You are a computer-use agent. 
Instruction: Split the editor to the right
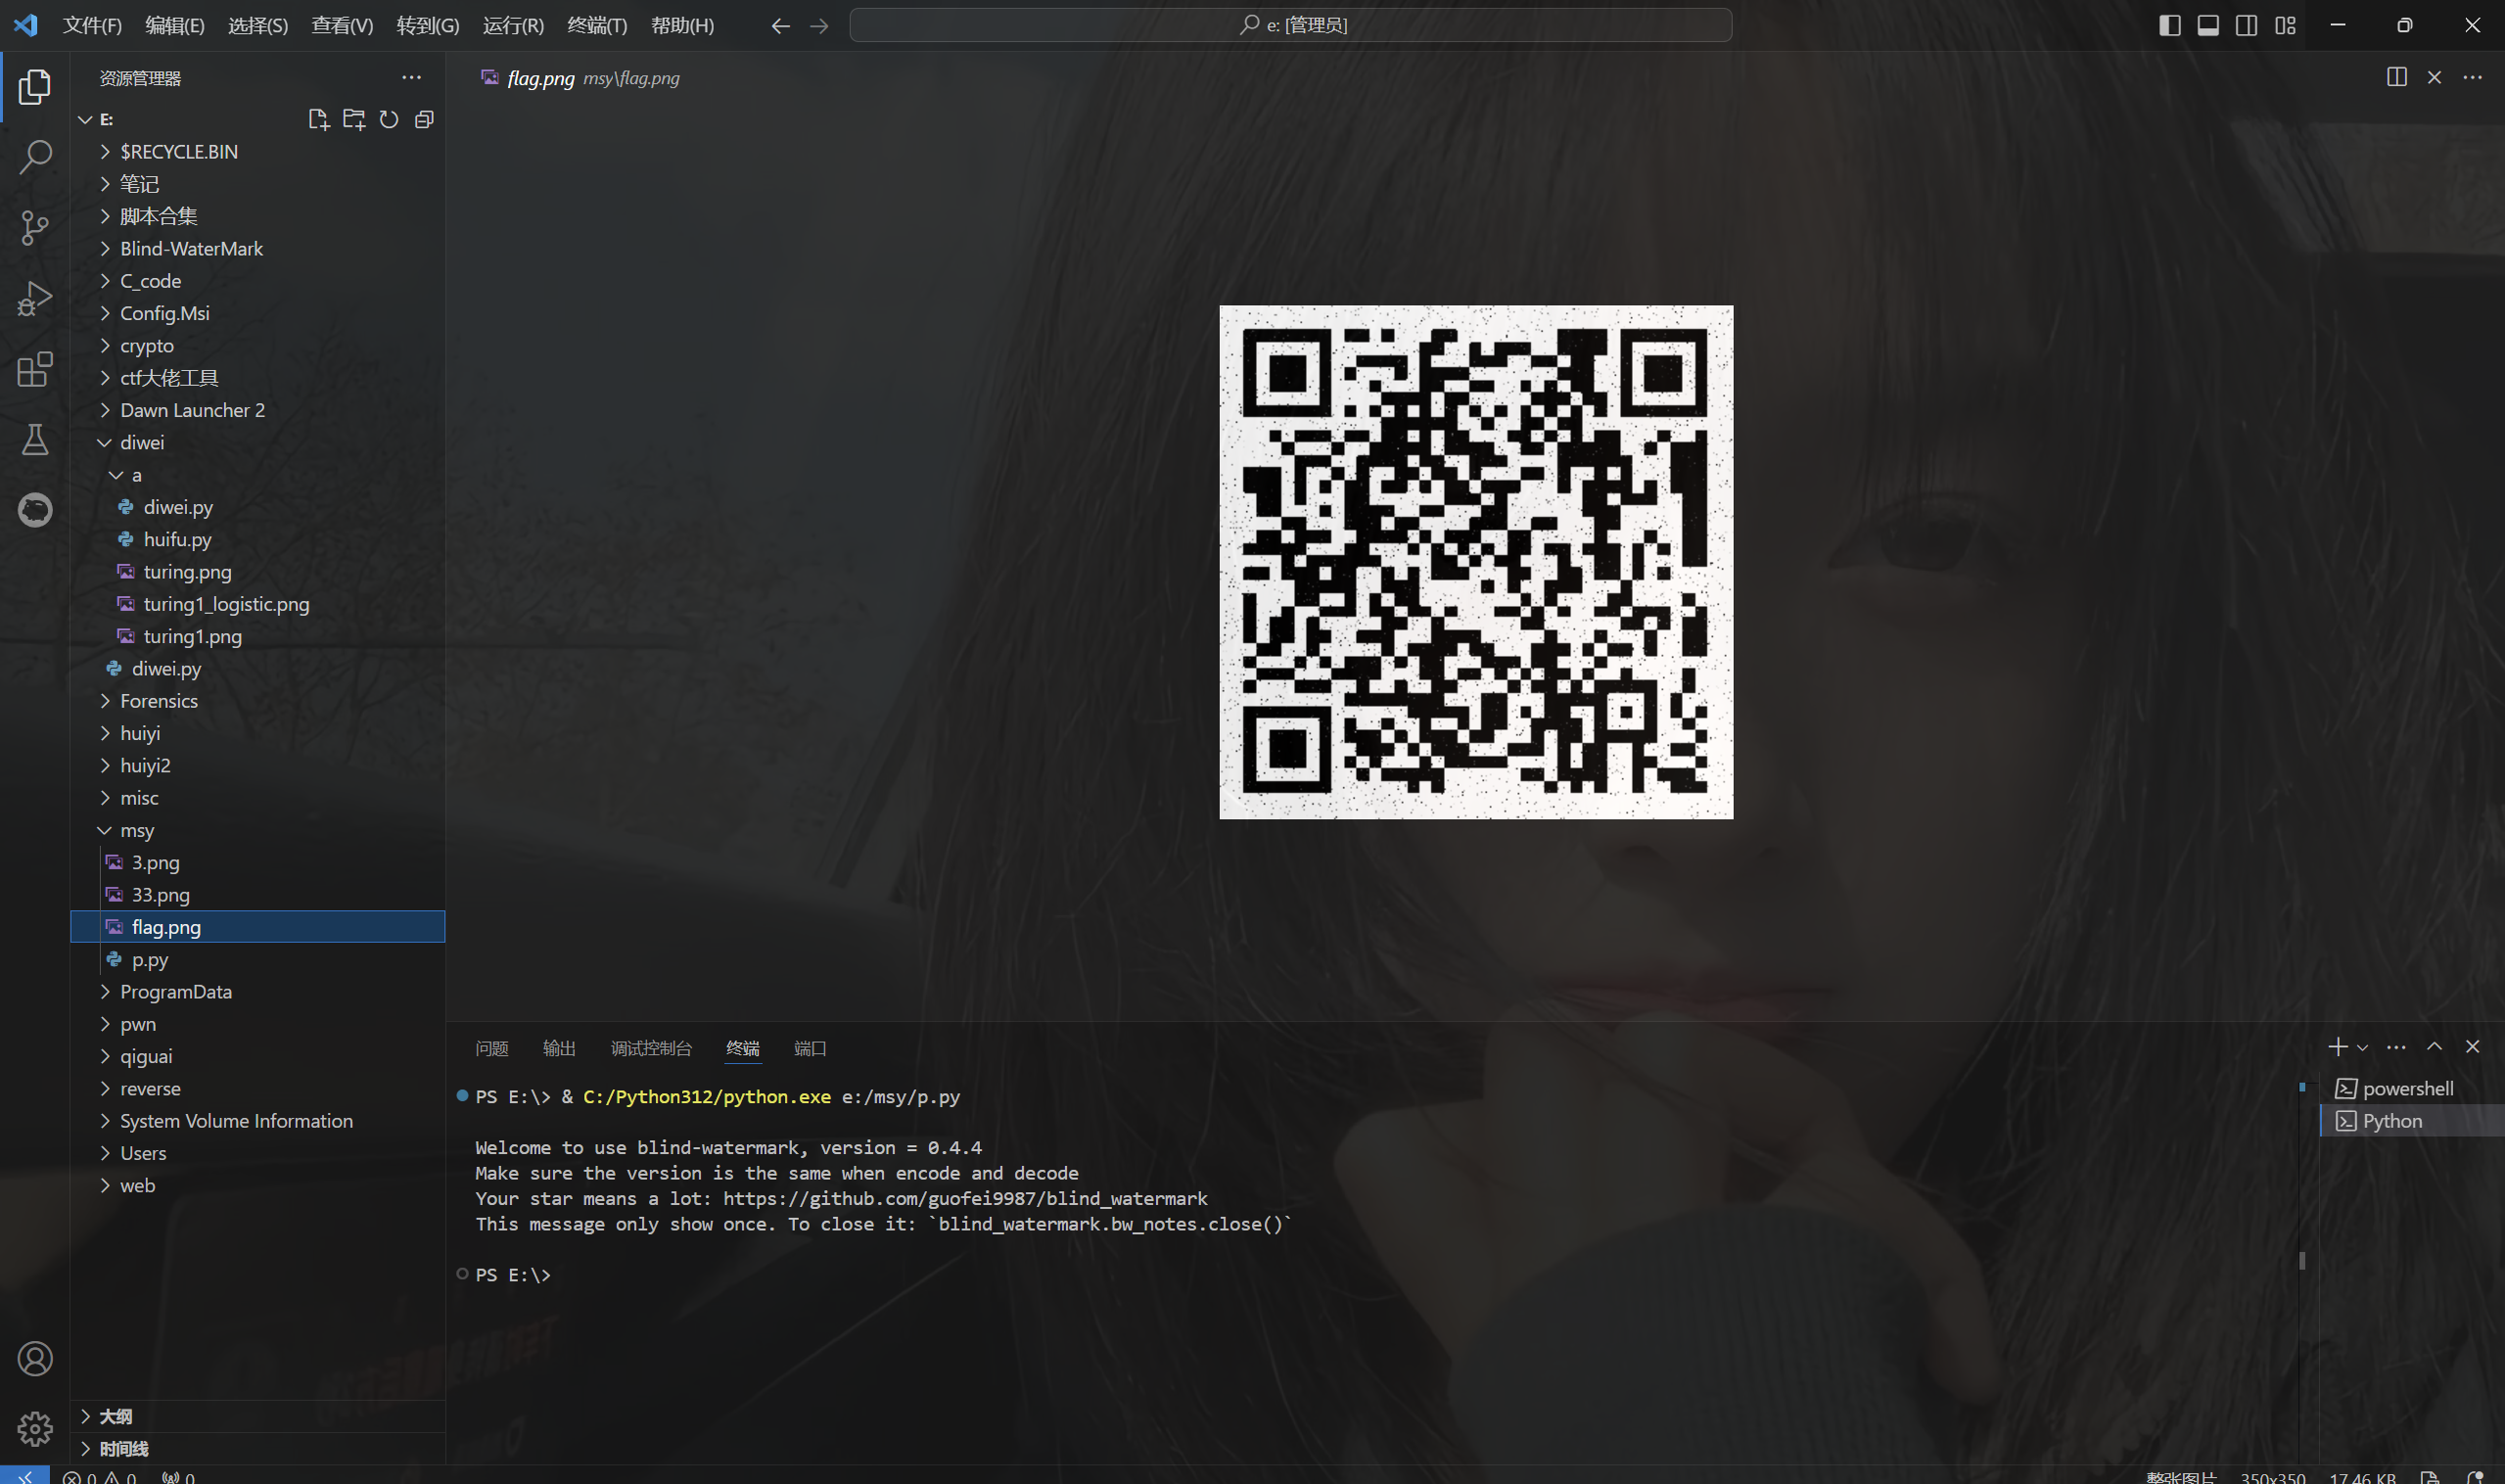2396,77
